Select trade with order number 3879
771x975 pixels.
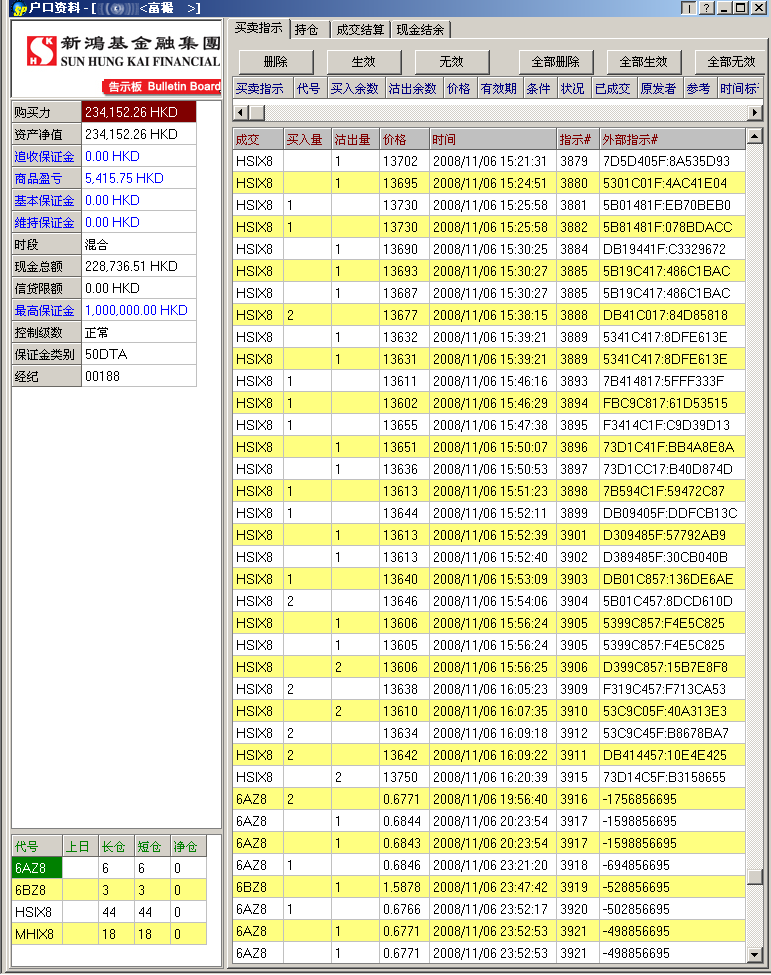(x=489, y=162)
